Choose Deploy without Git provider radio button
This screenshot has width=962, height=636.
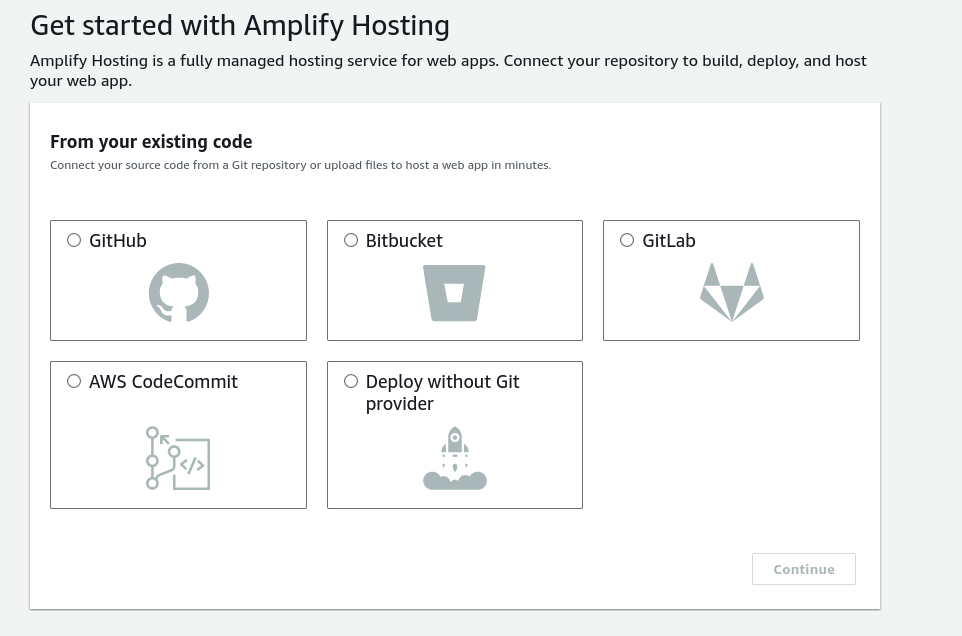351,381
